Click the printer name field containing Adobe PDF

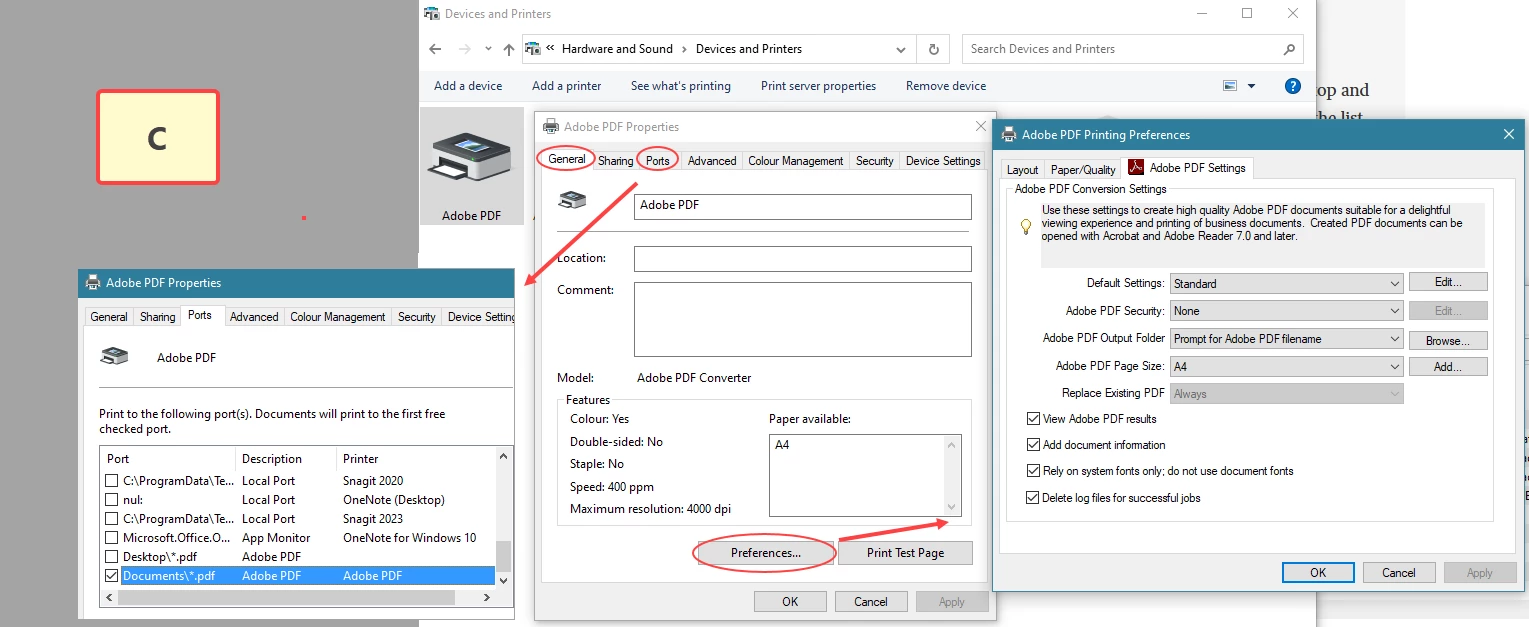[x=803, y=206]
